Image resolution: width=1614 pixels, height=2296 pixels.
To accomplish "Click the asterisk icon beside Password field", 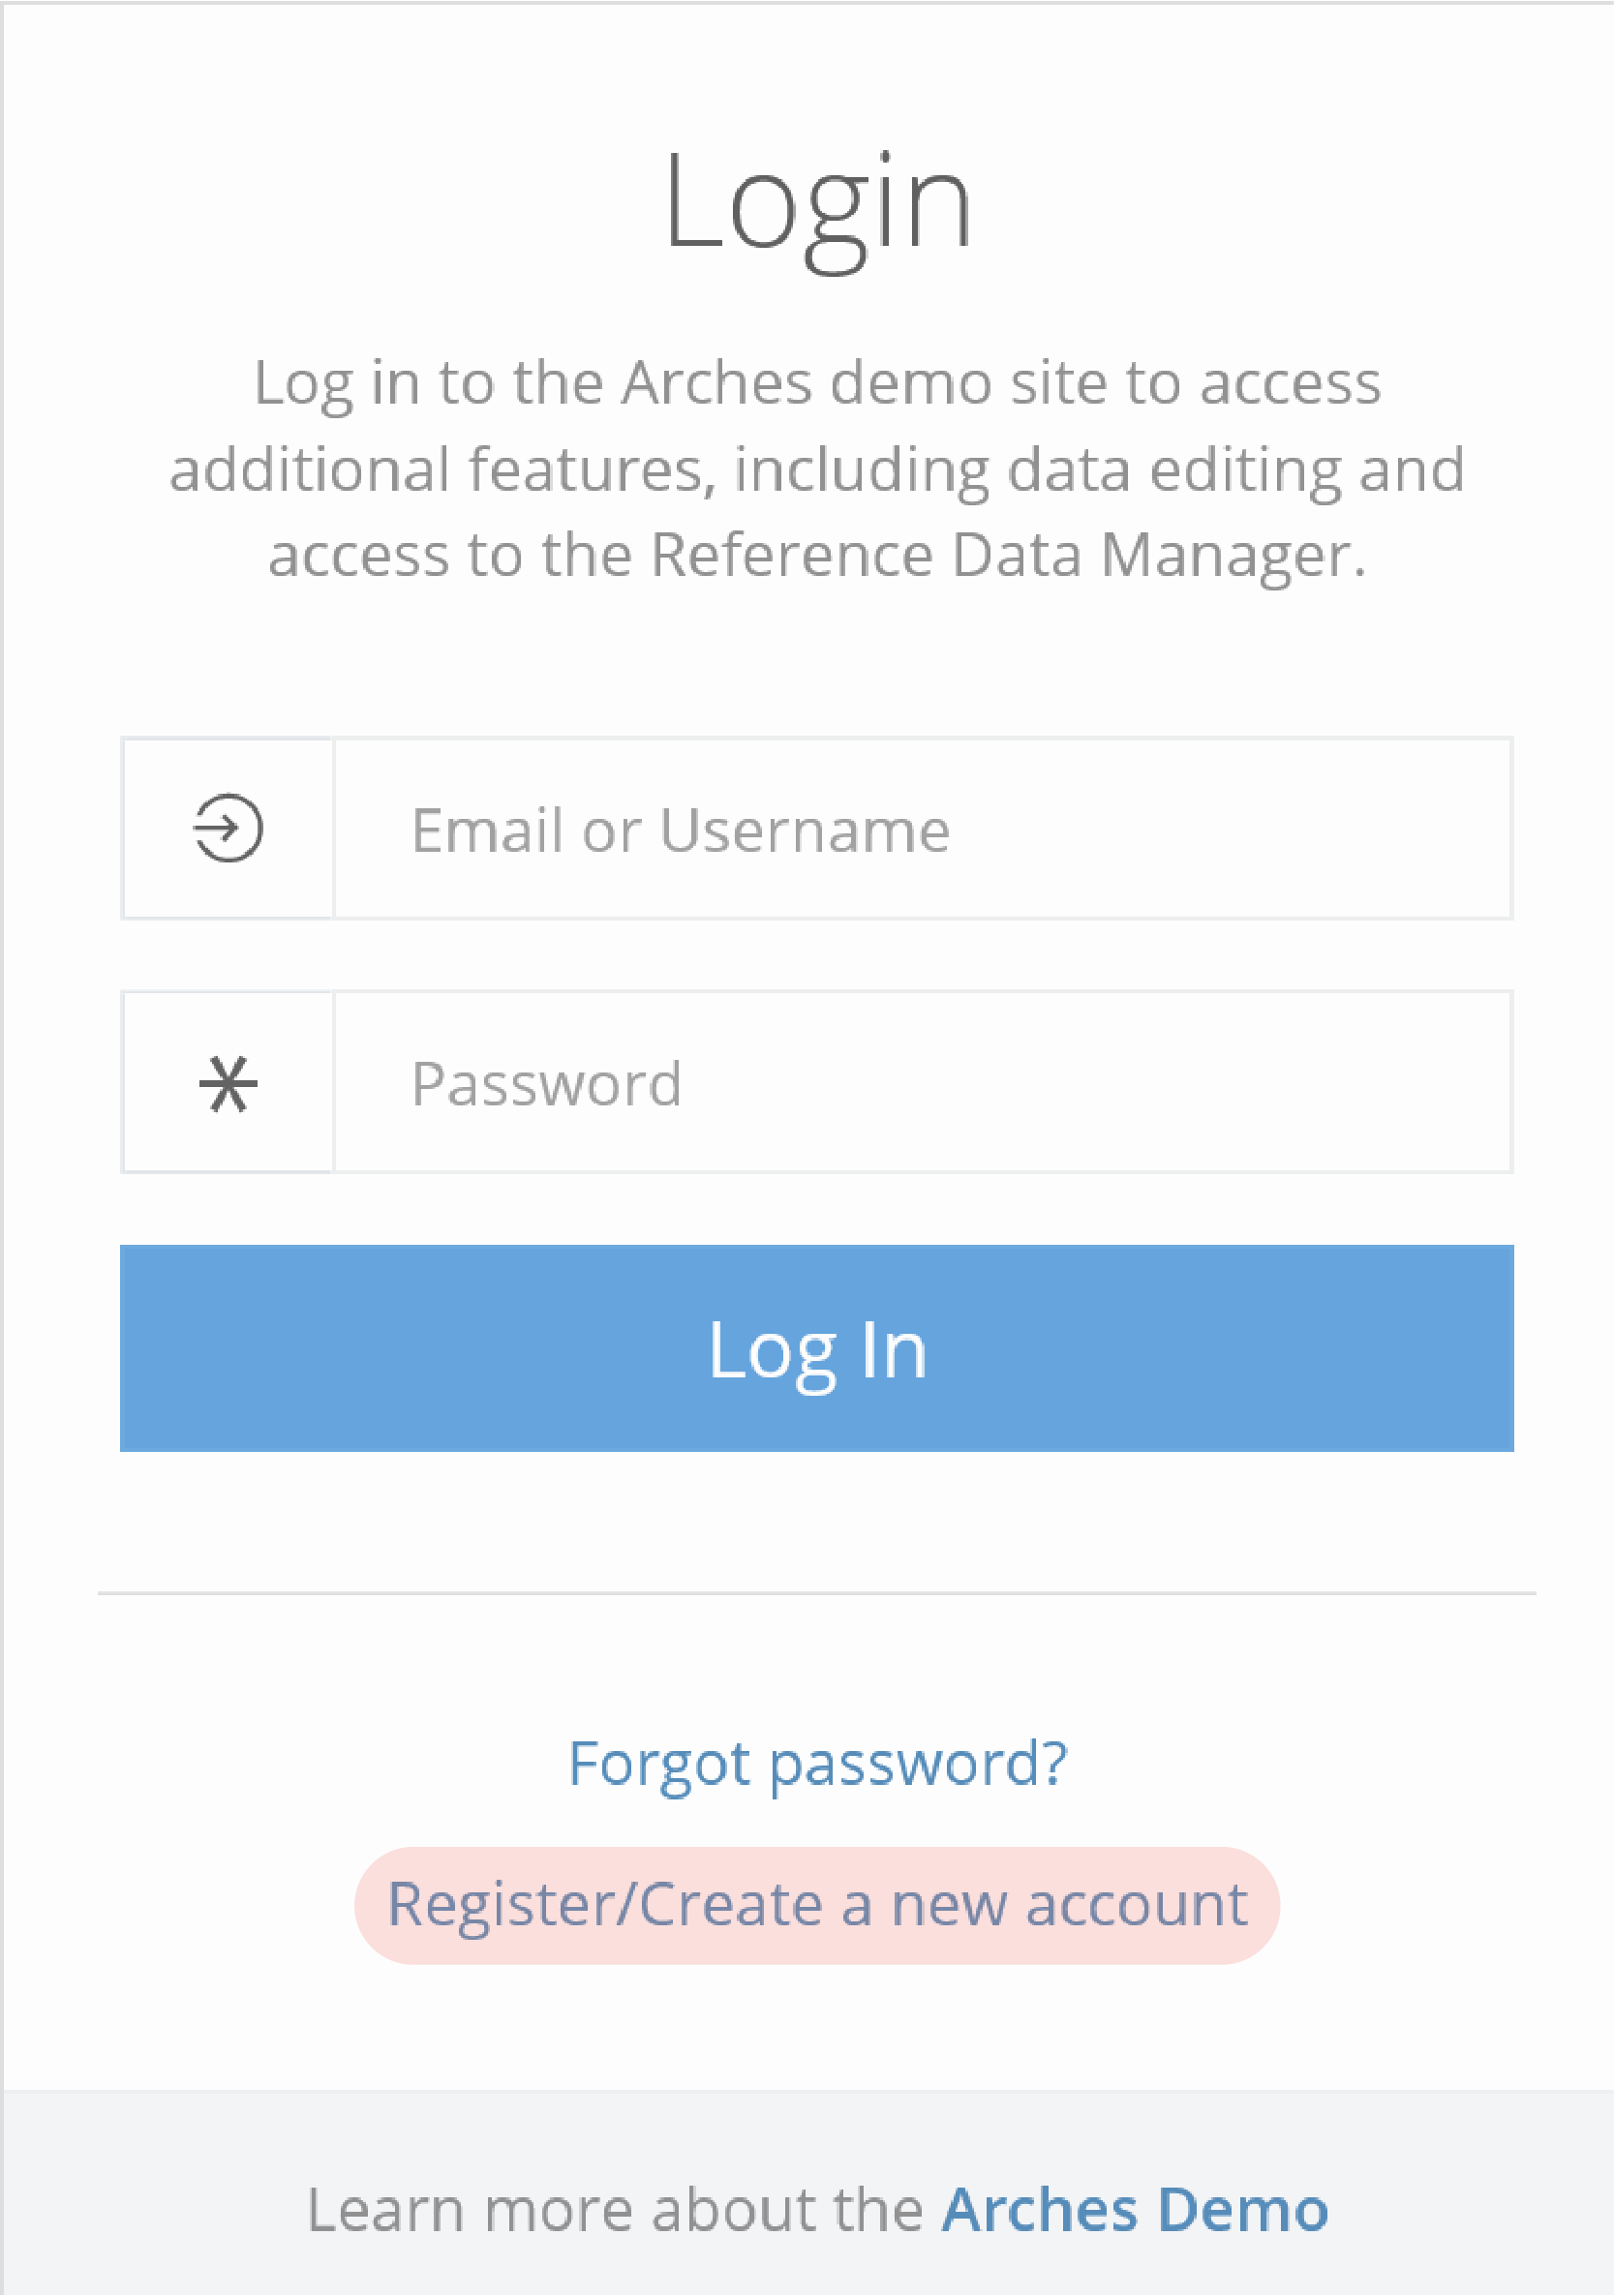I will [228, 1083].
